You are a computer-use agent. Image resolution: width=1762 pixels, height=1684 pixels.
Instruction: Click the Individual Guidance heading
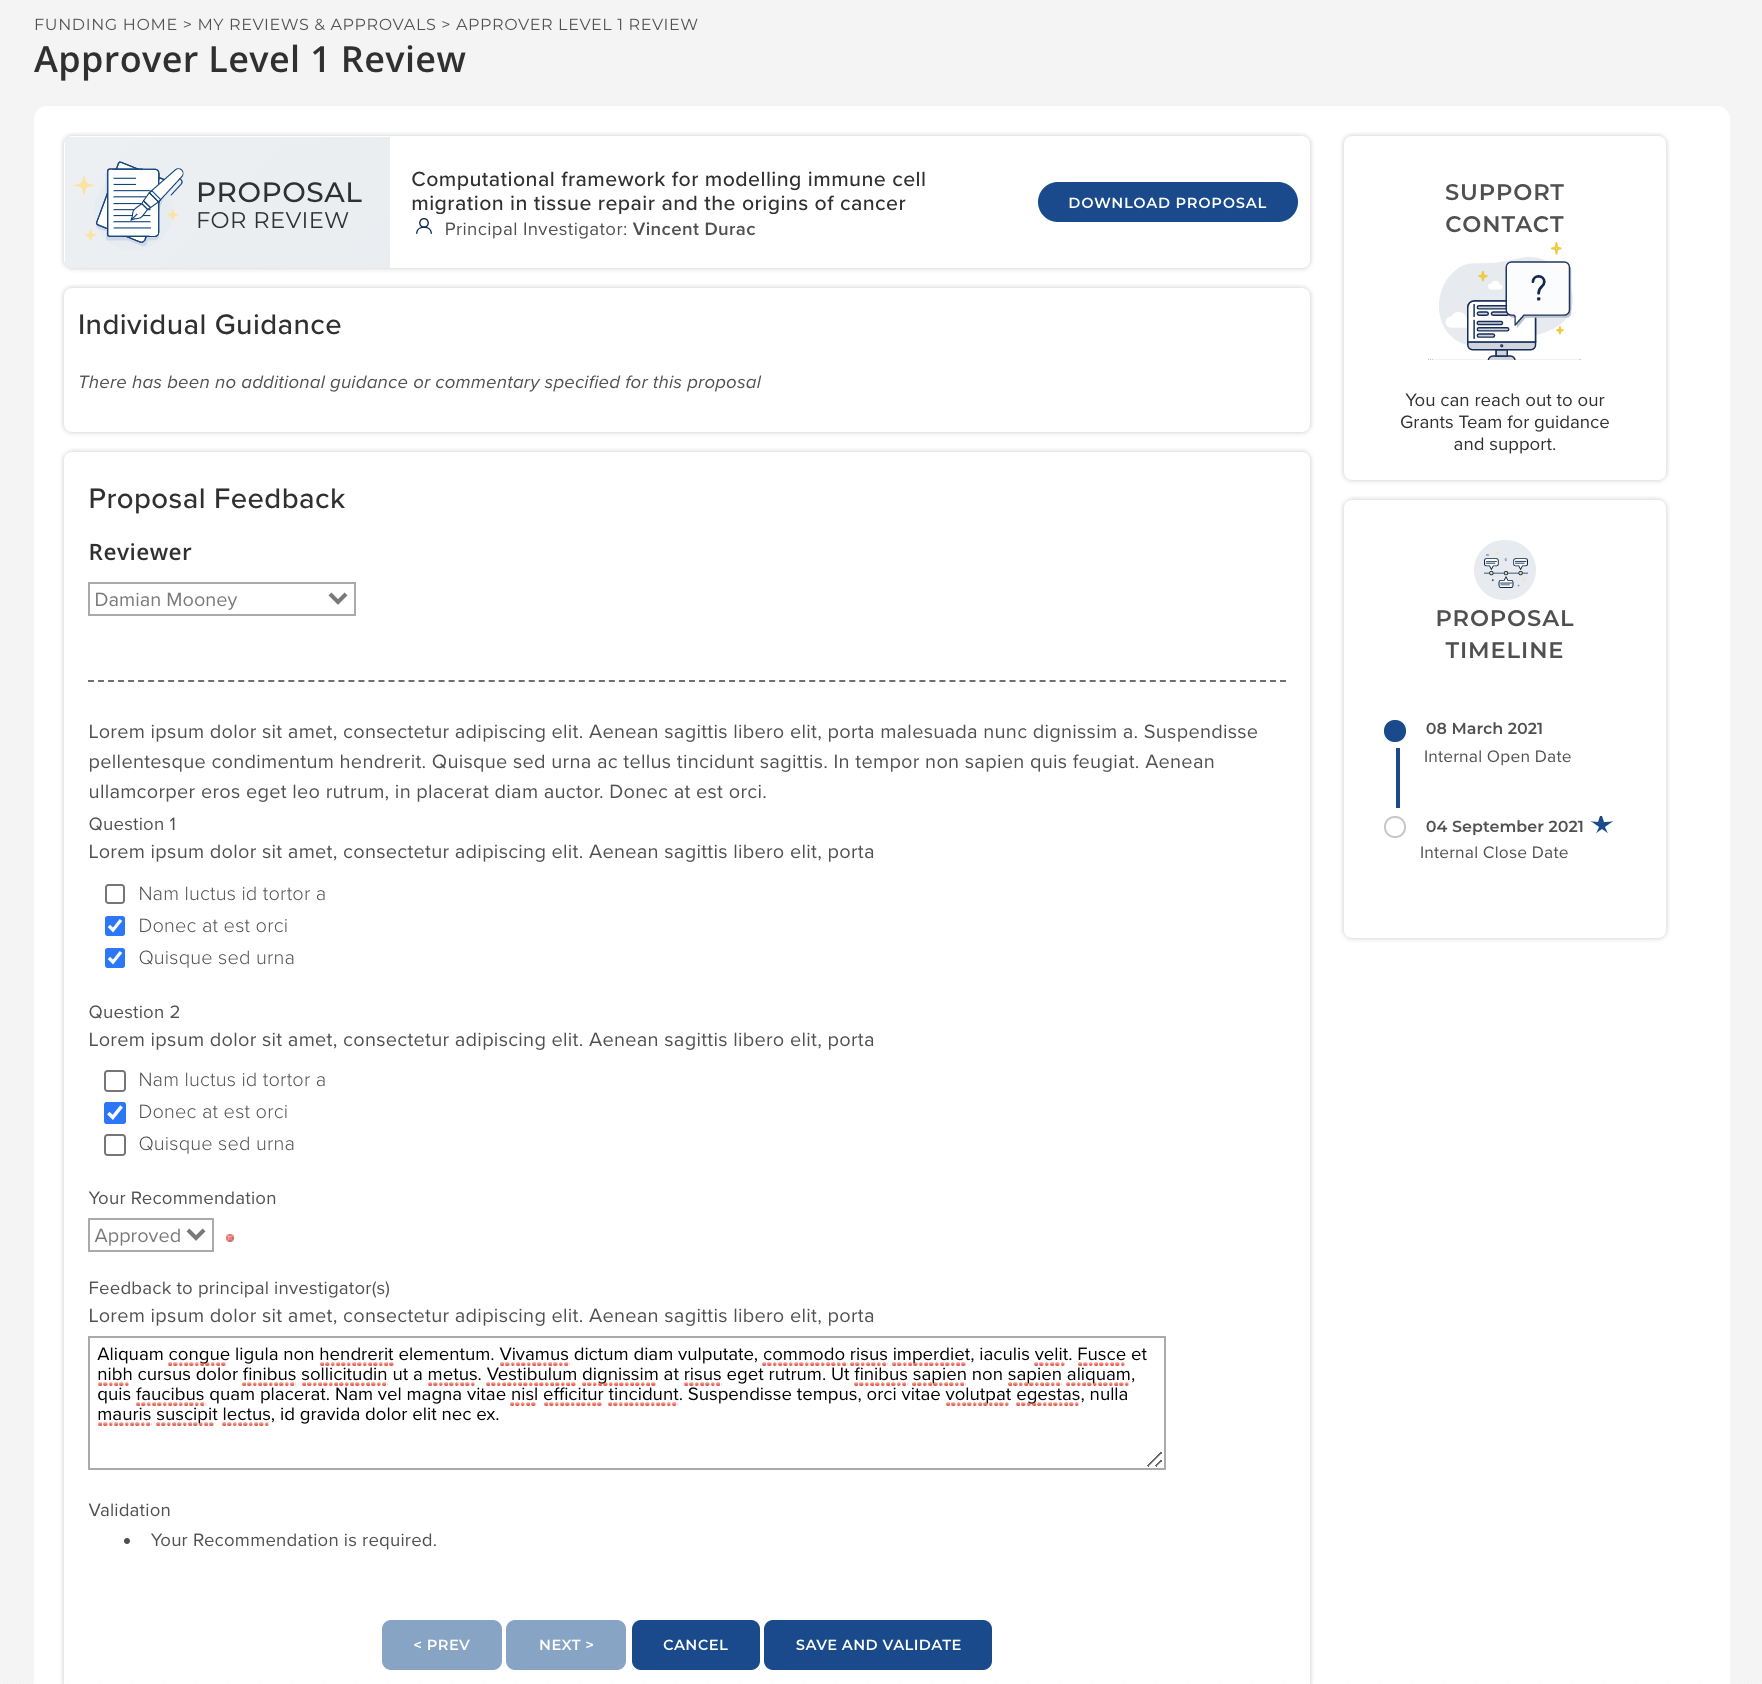click(210, 325)
